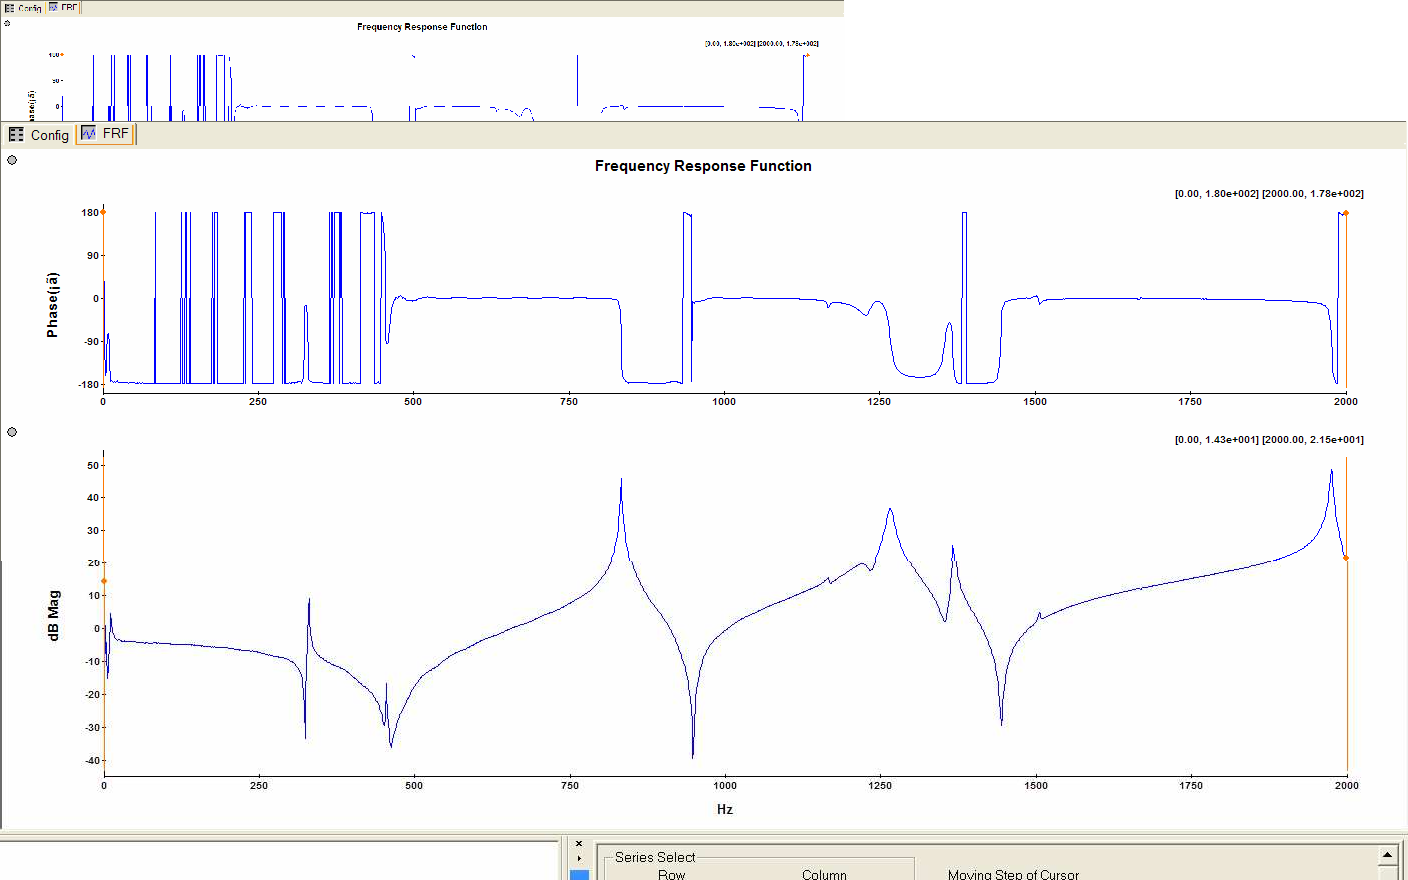Open the Config tab in the main tab bar
This screenshot has height=880, width=1408.
[x=39, y=134]
